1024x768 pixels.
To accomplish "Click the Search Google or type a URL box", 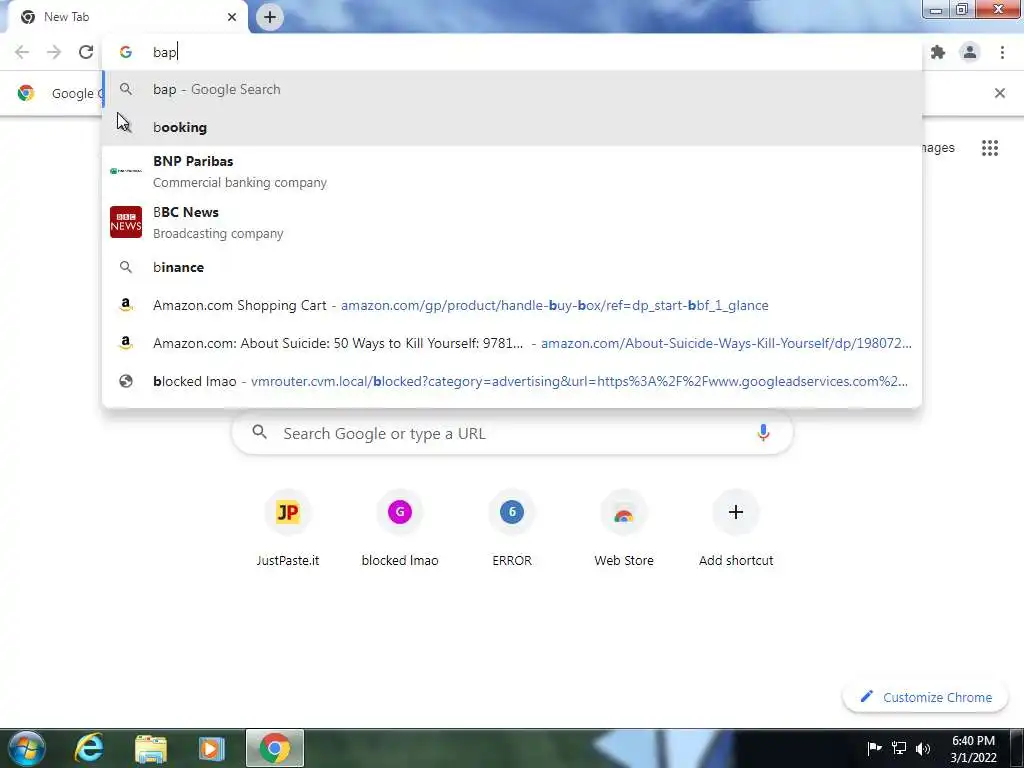I will click(513, 433).
